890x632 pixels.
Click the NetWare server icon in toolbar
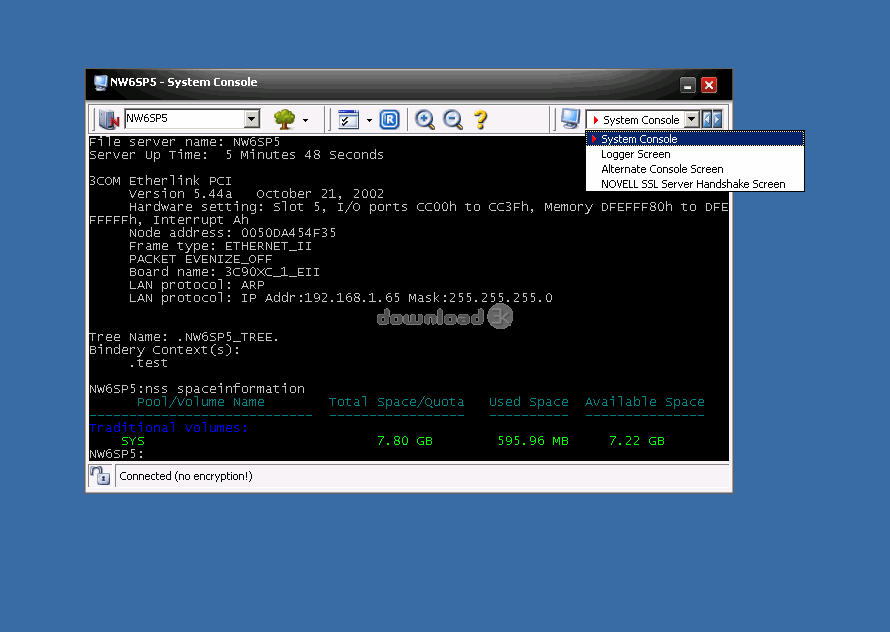pos(108,120)
